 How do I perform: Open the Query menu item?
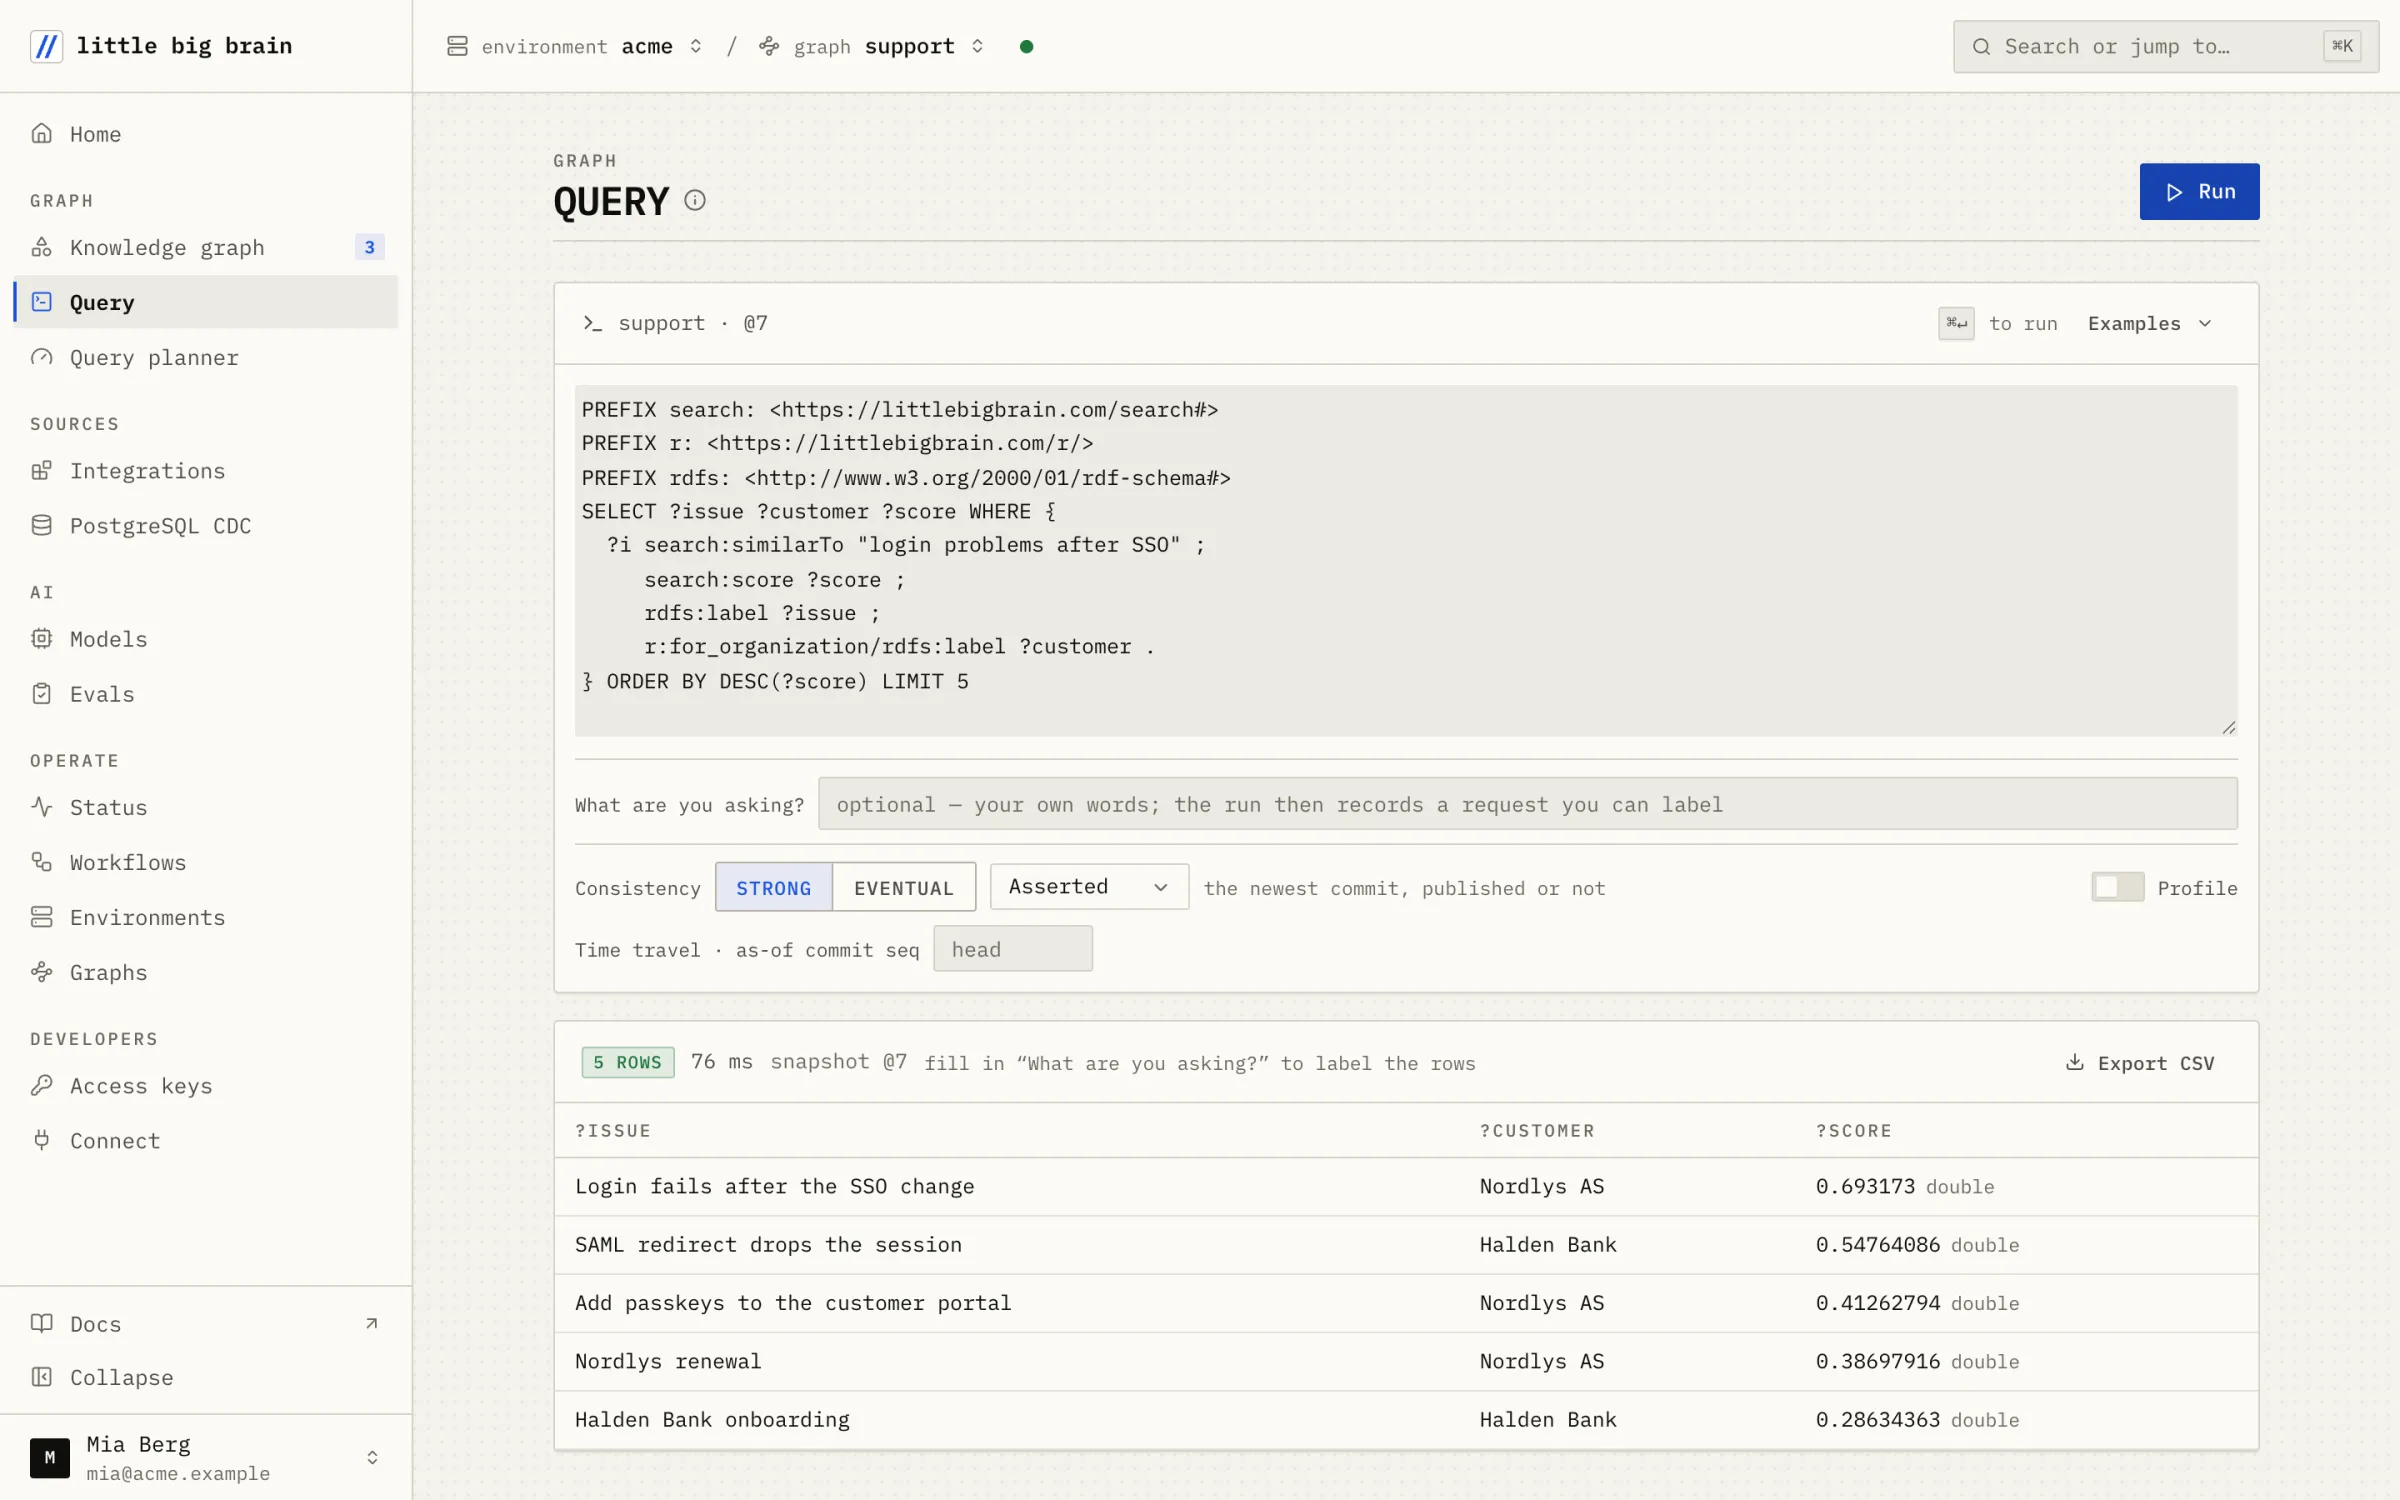(205, 302)
